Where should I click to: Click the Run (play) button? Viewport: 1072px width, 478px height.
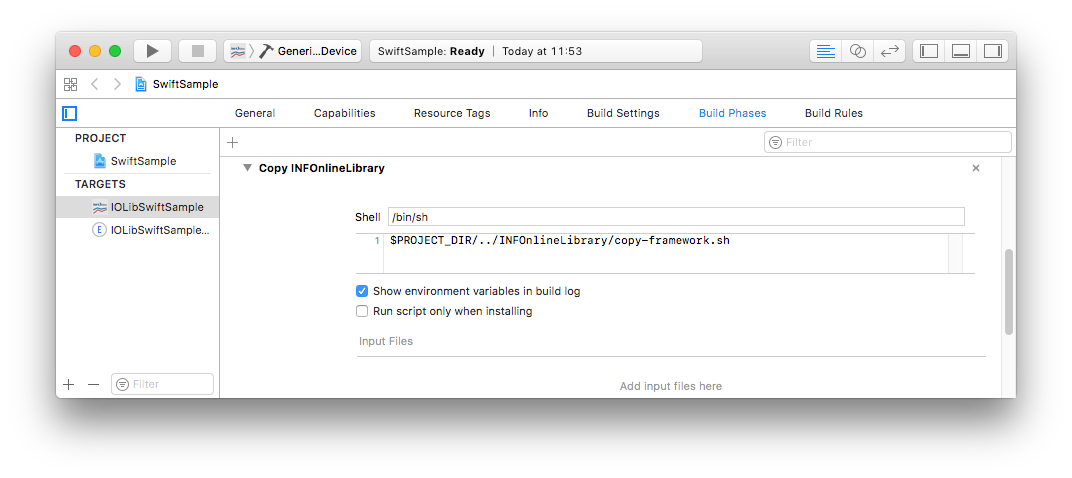152,51
